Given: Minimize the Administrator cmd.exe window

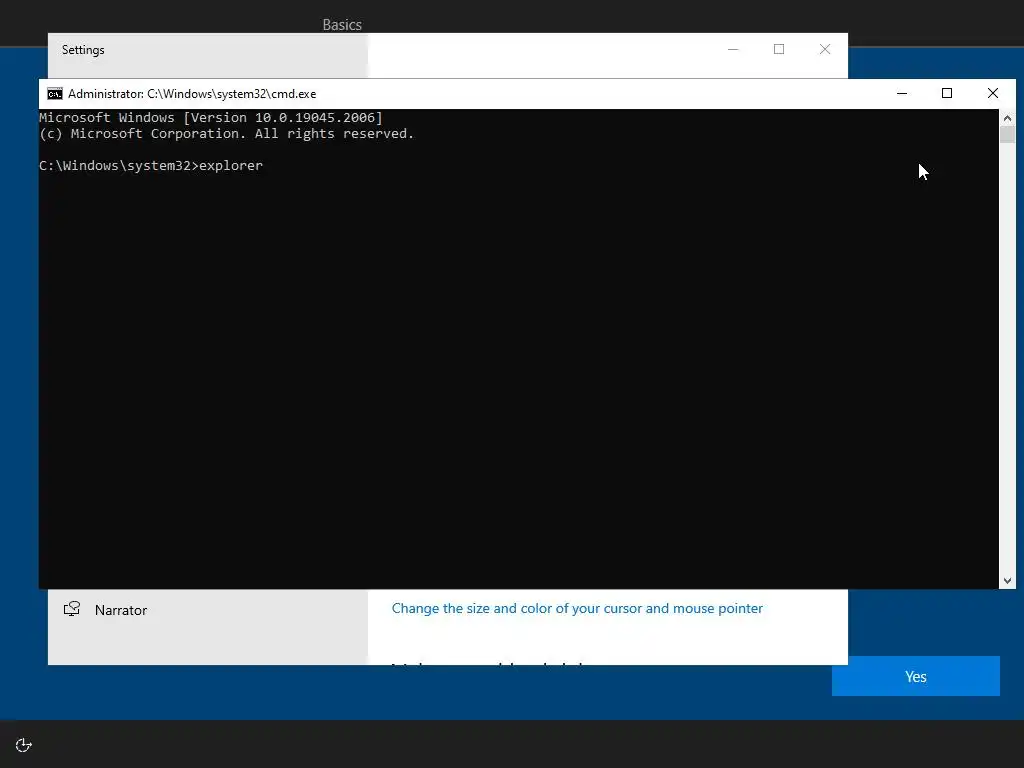Looking at the screenshot, I should 902,93.
